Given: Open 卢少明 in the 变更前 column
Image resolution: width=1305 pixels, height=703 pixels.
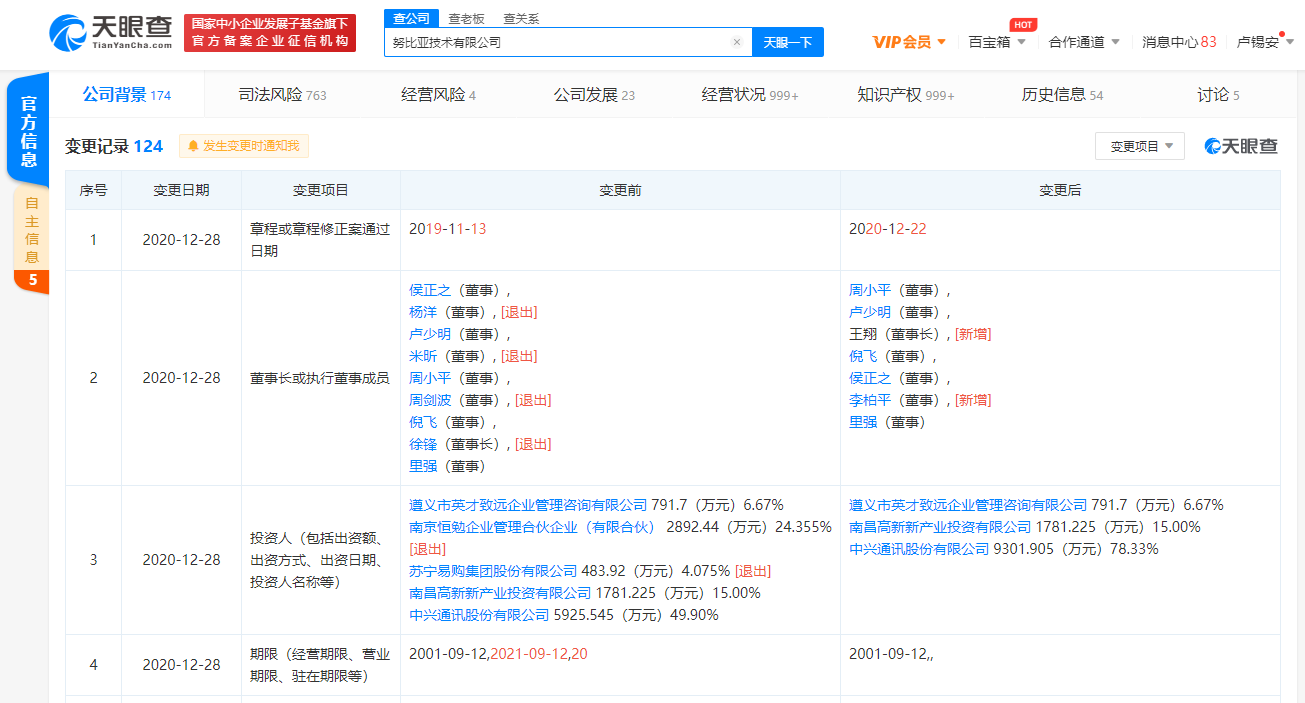Looking at the screenshot, I should point(430,334).
